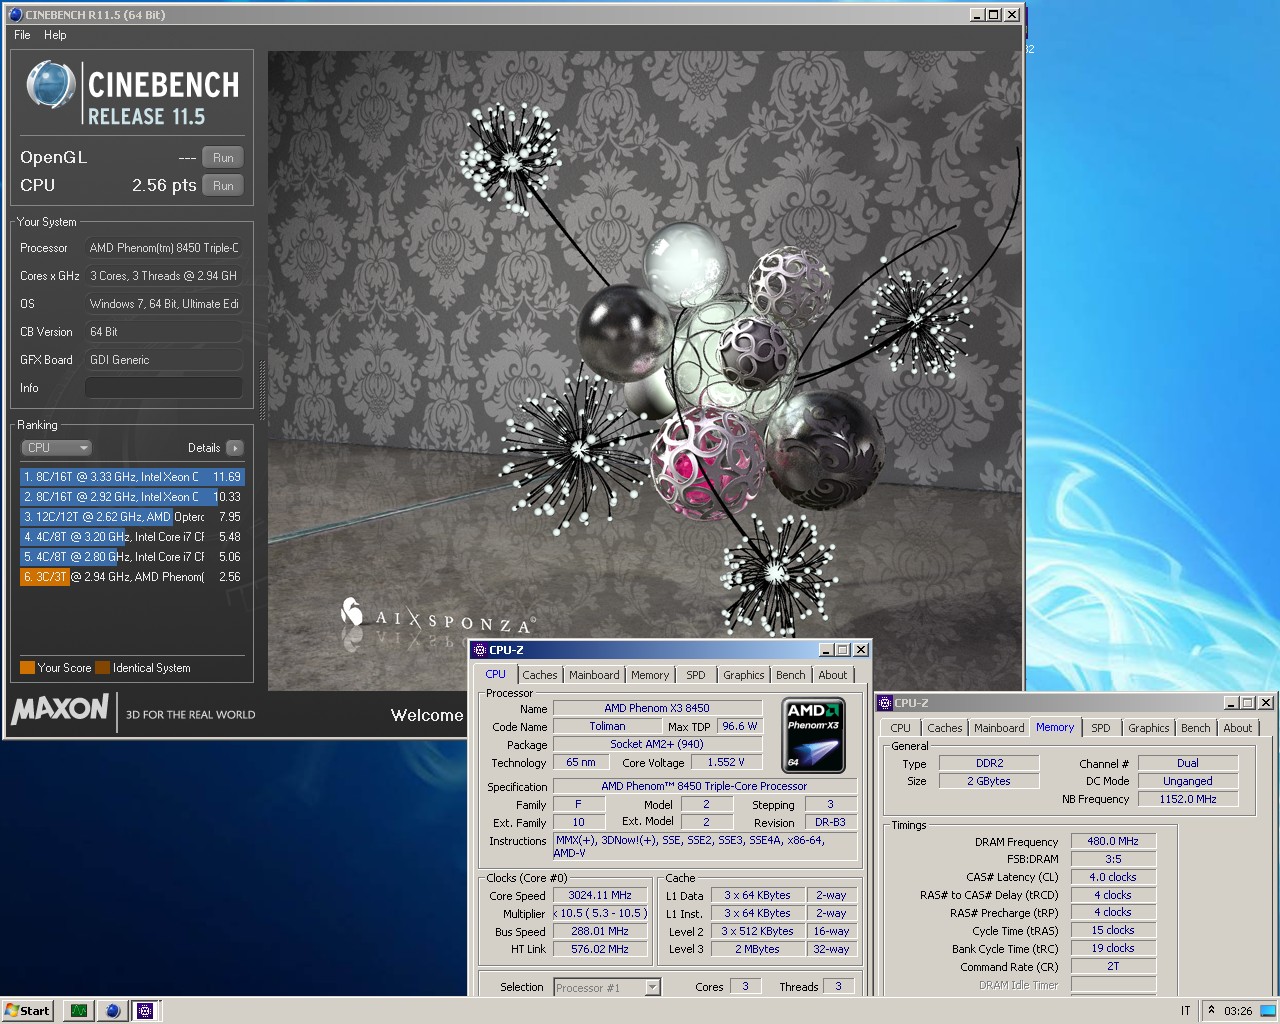Switch to Memory tab in front CPU-Z
The image size is (1280, 1024).
pos(650,675)
